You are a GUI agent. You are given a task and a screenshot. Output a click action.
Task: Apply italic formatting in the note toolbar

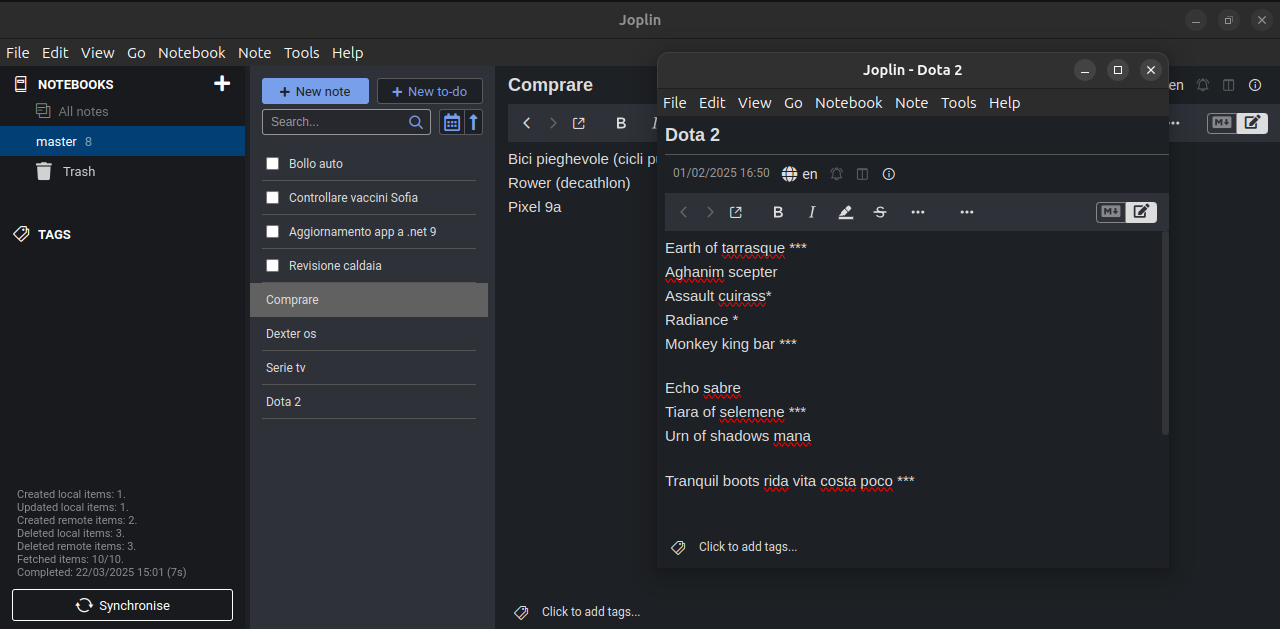click(811, 212)
